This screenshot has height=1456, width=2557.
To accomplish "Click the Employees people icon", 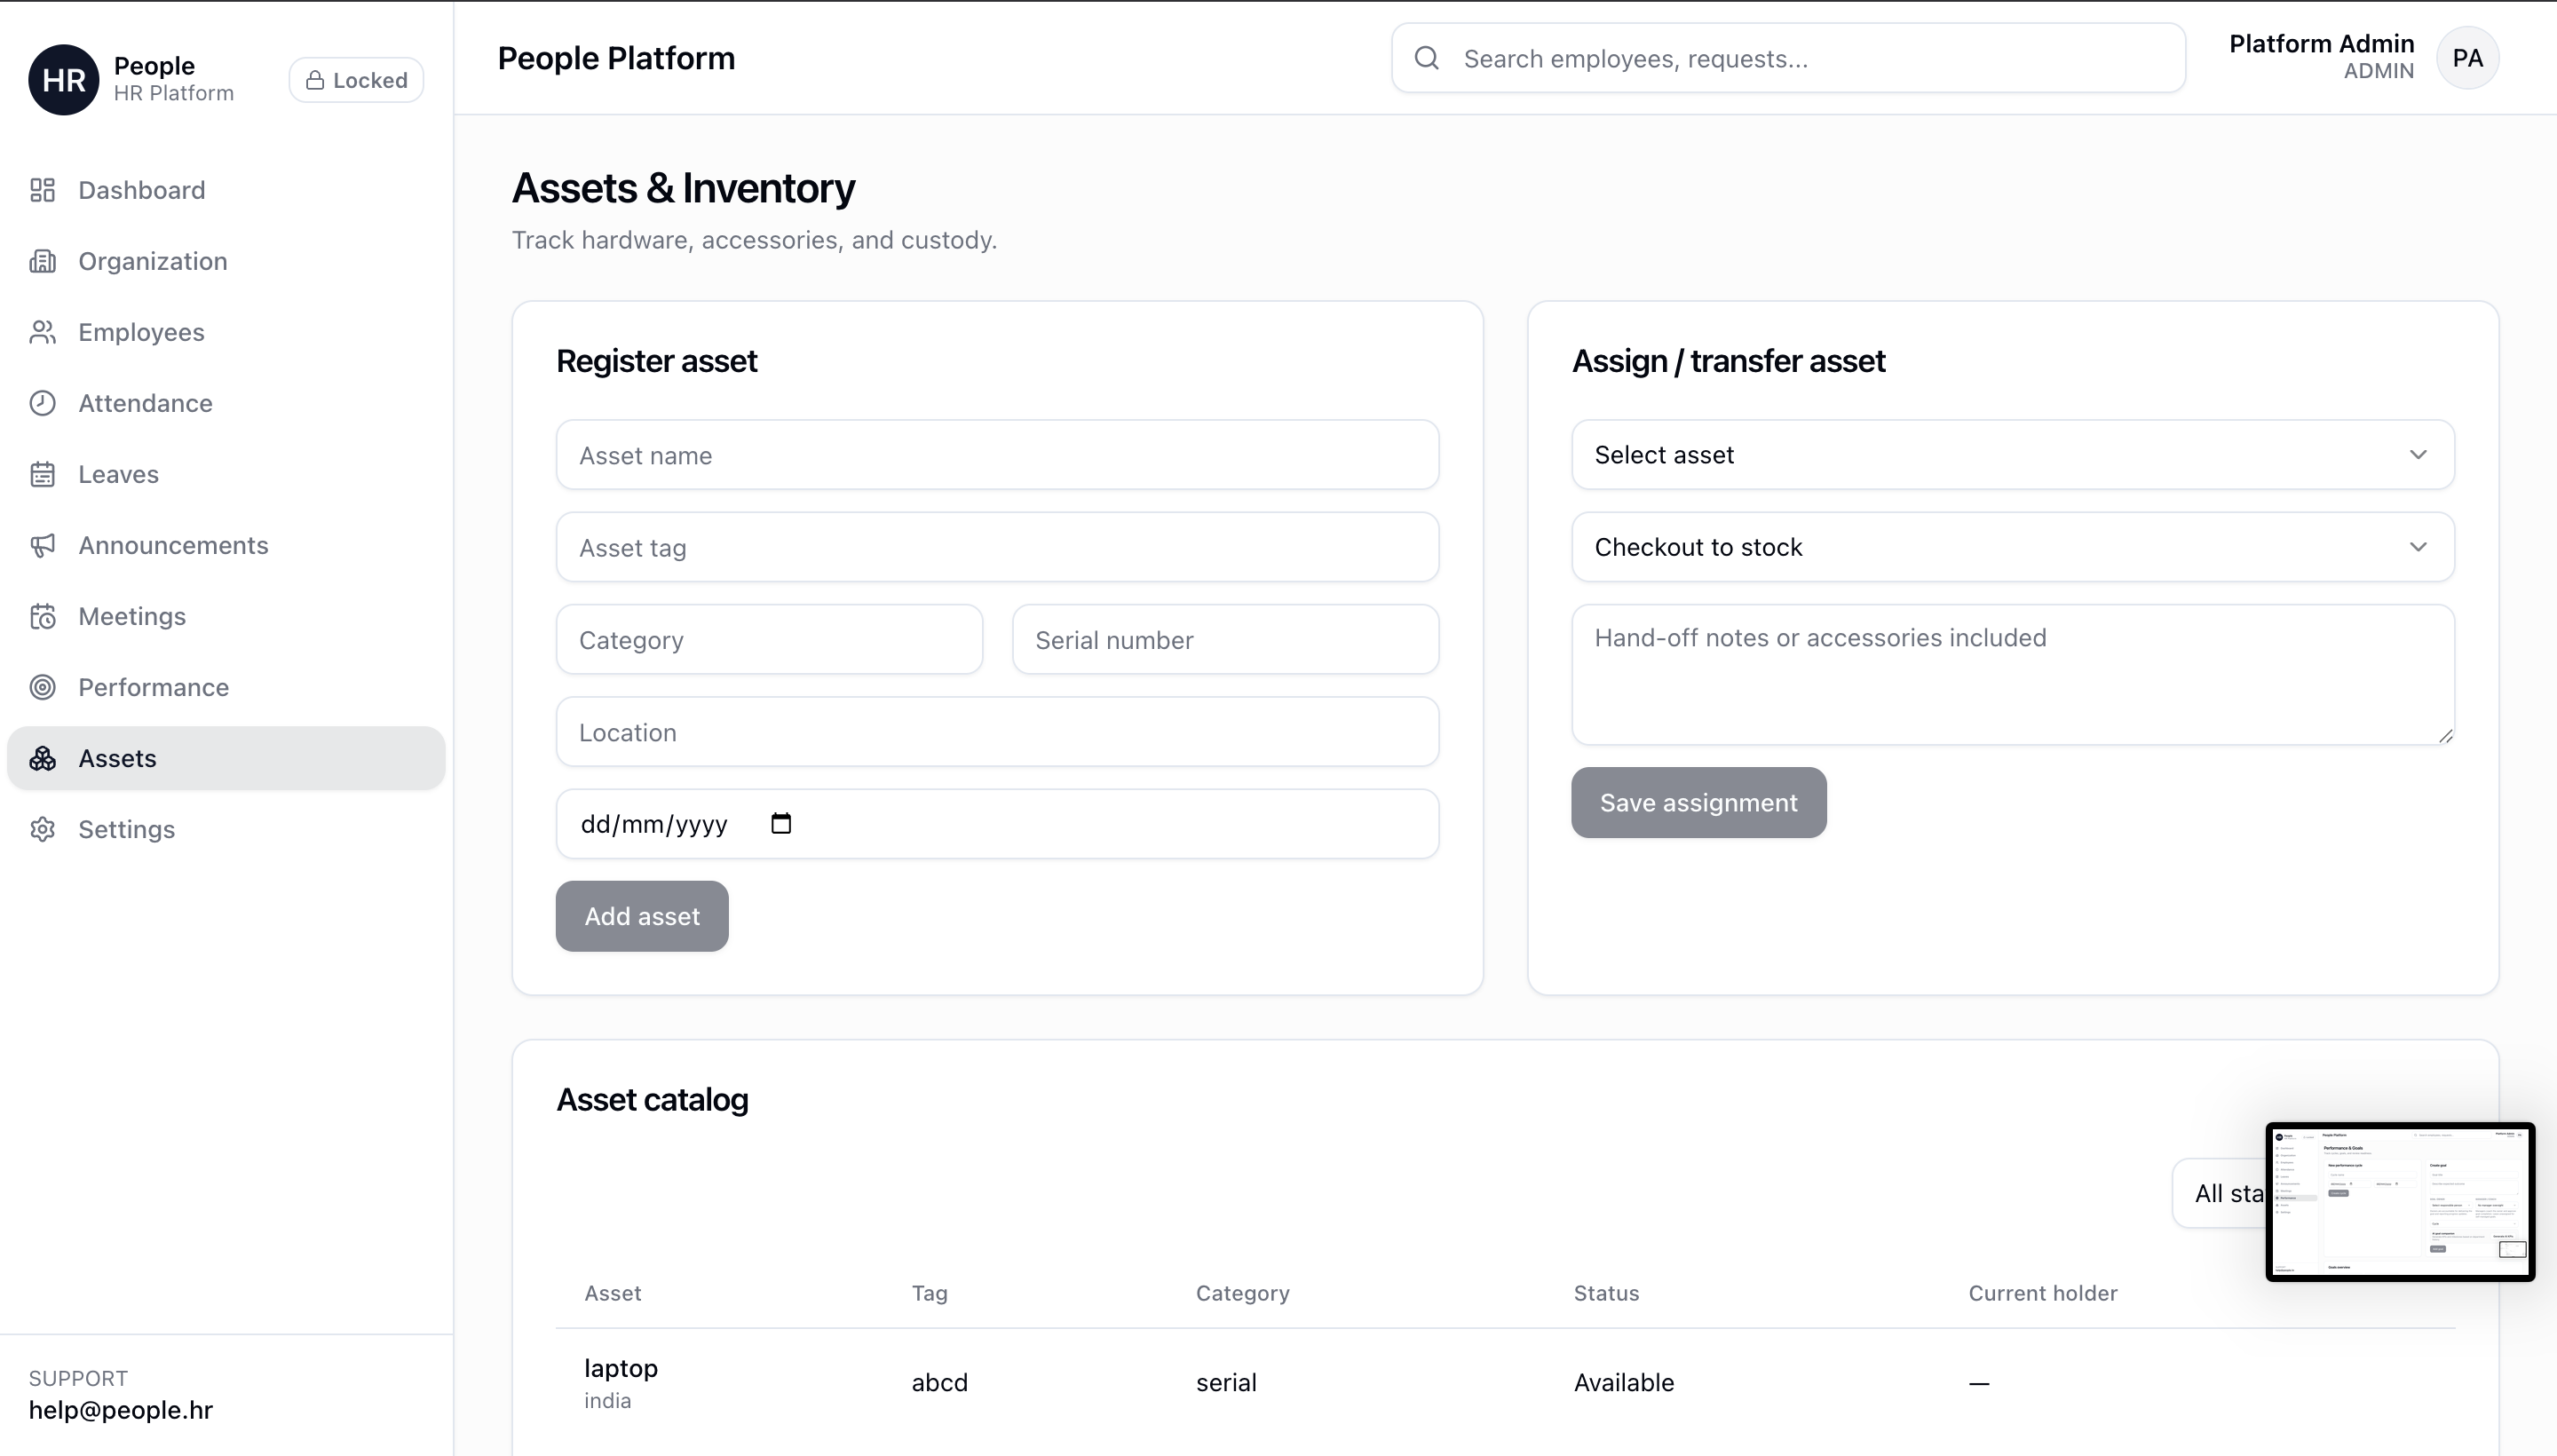I will (x=42, y=332).
